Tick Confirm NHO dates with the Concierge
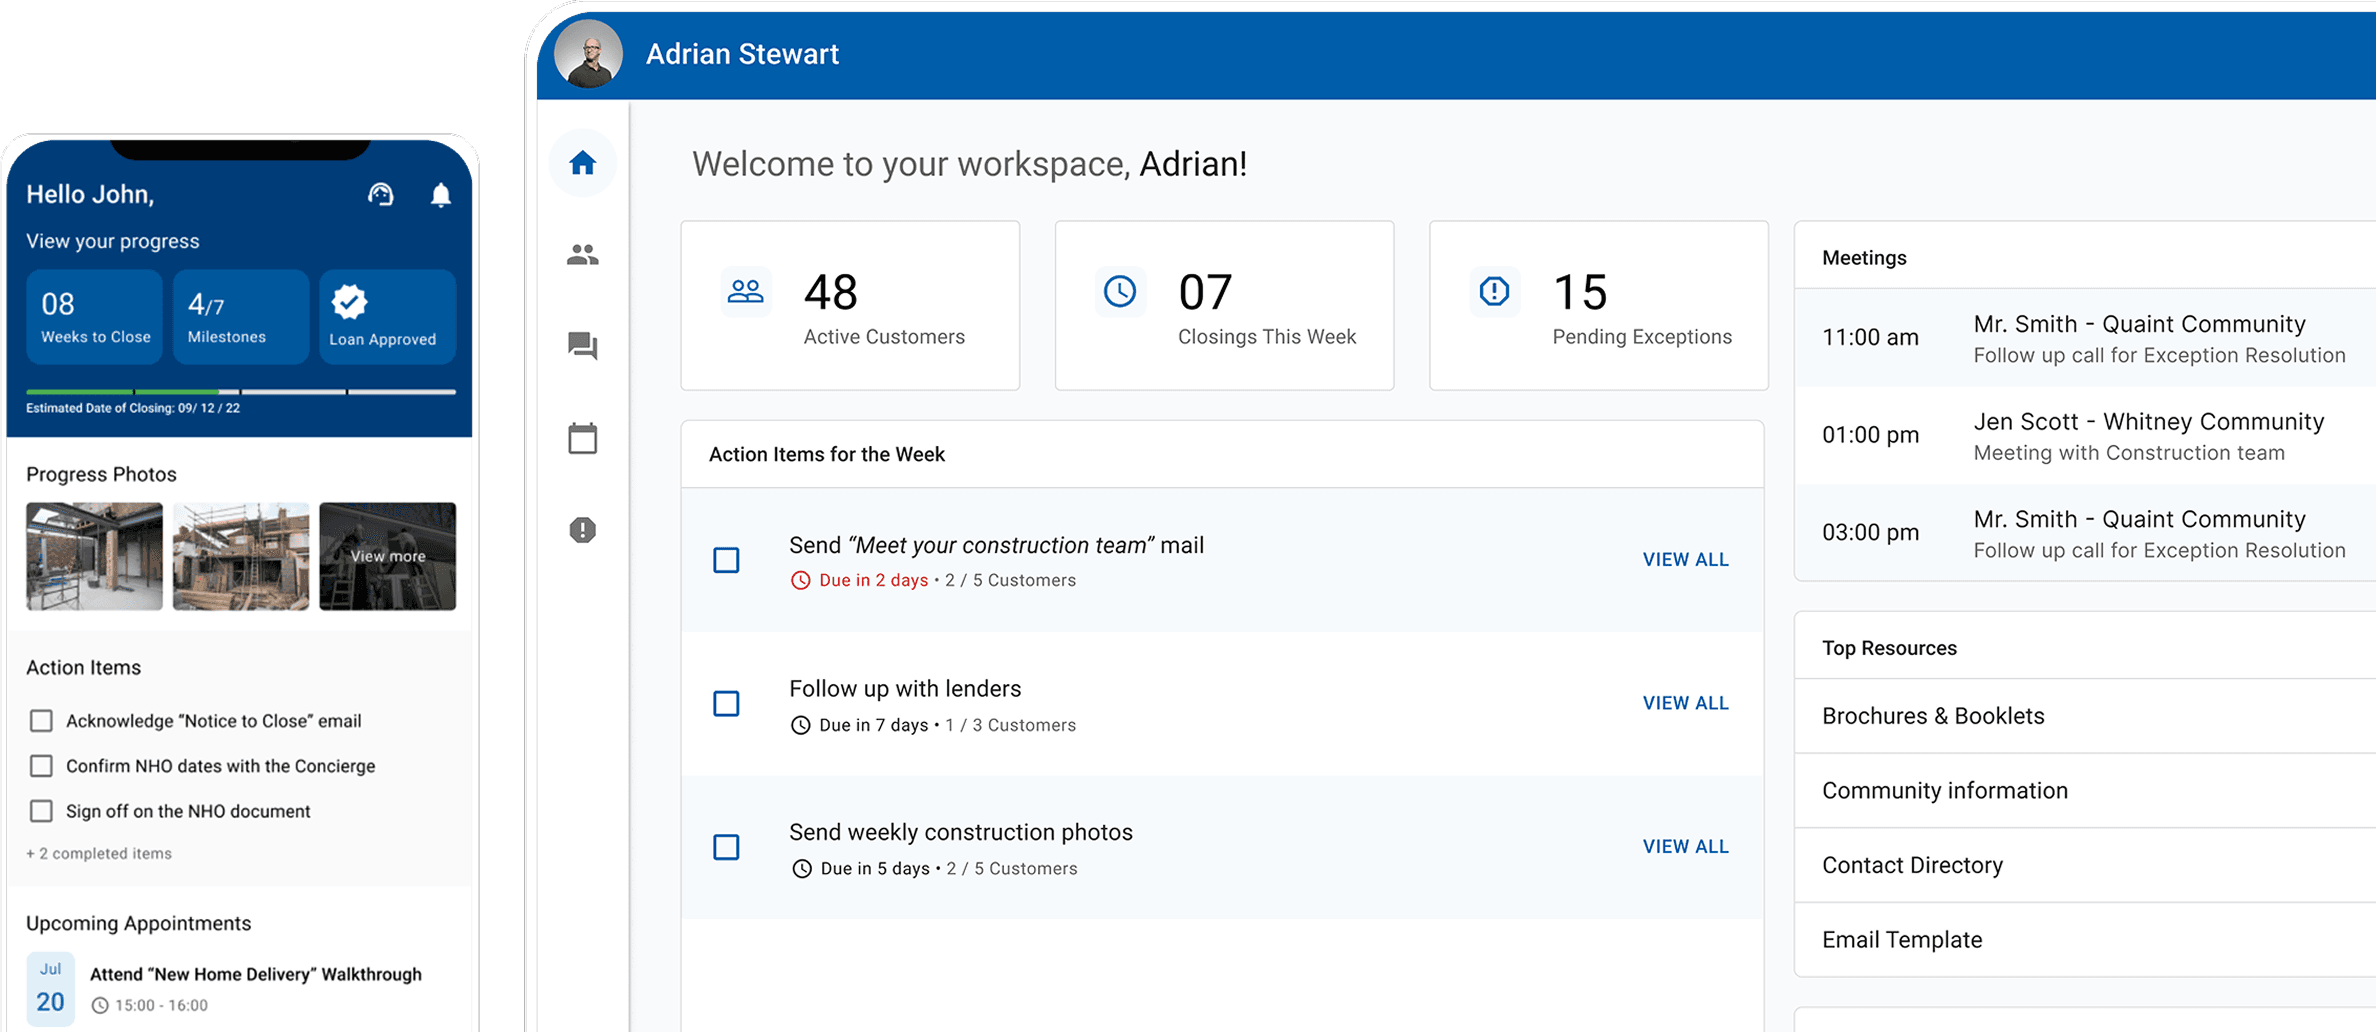This screenshot has width=2376, height=1032. pyautogui.click(x=41, y=766)
